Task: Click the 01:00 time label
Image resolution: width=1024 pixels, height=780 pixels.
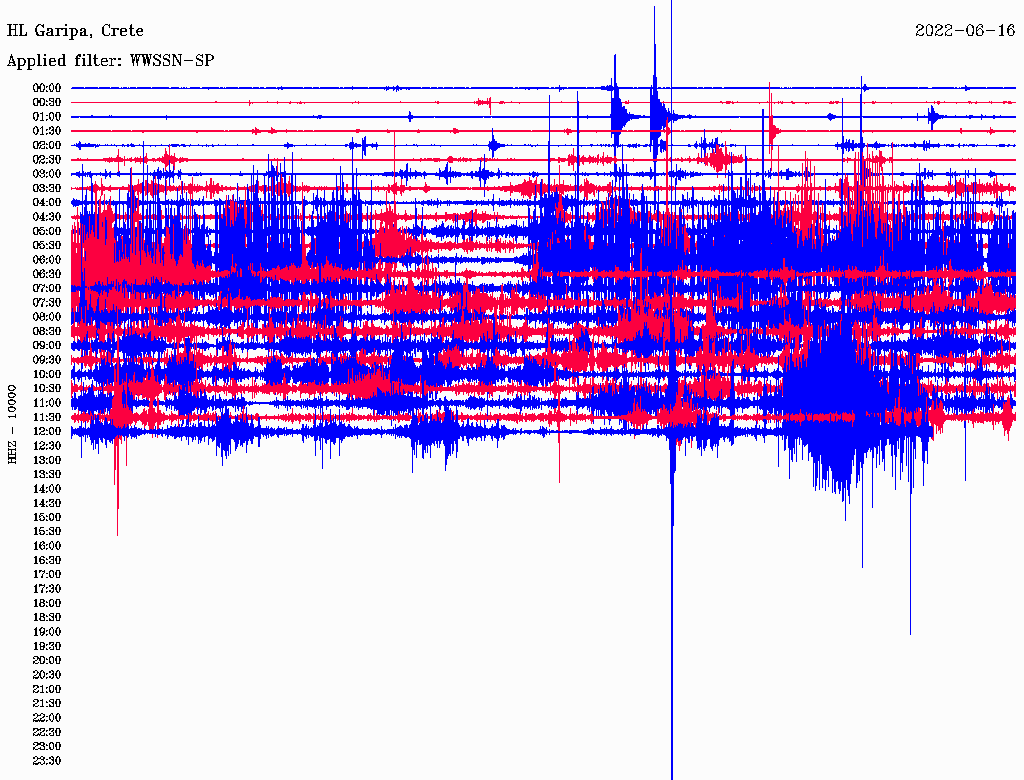Action: (x=47, y=116)
